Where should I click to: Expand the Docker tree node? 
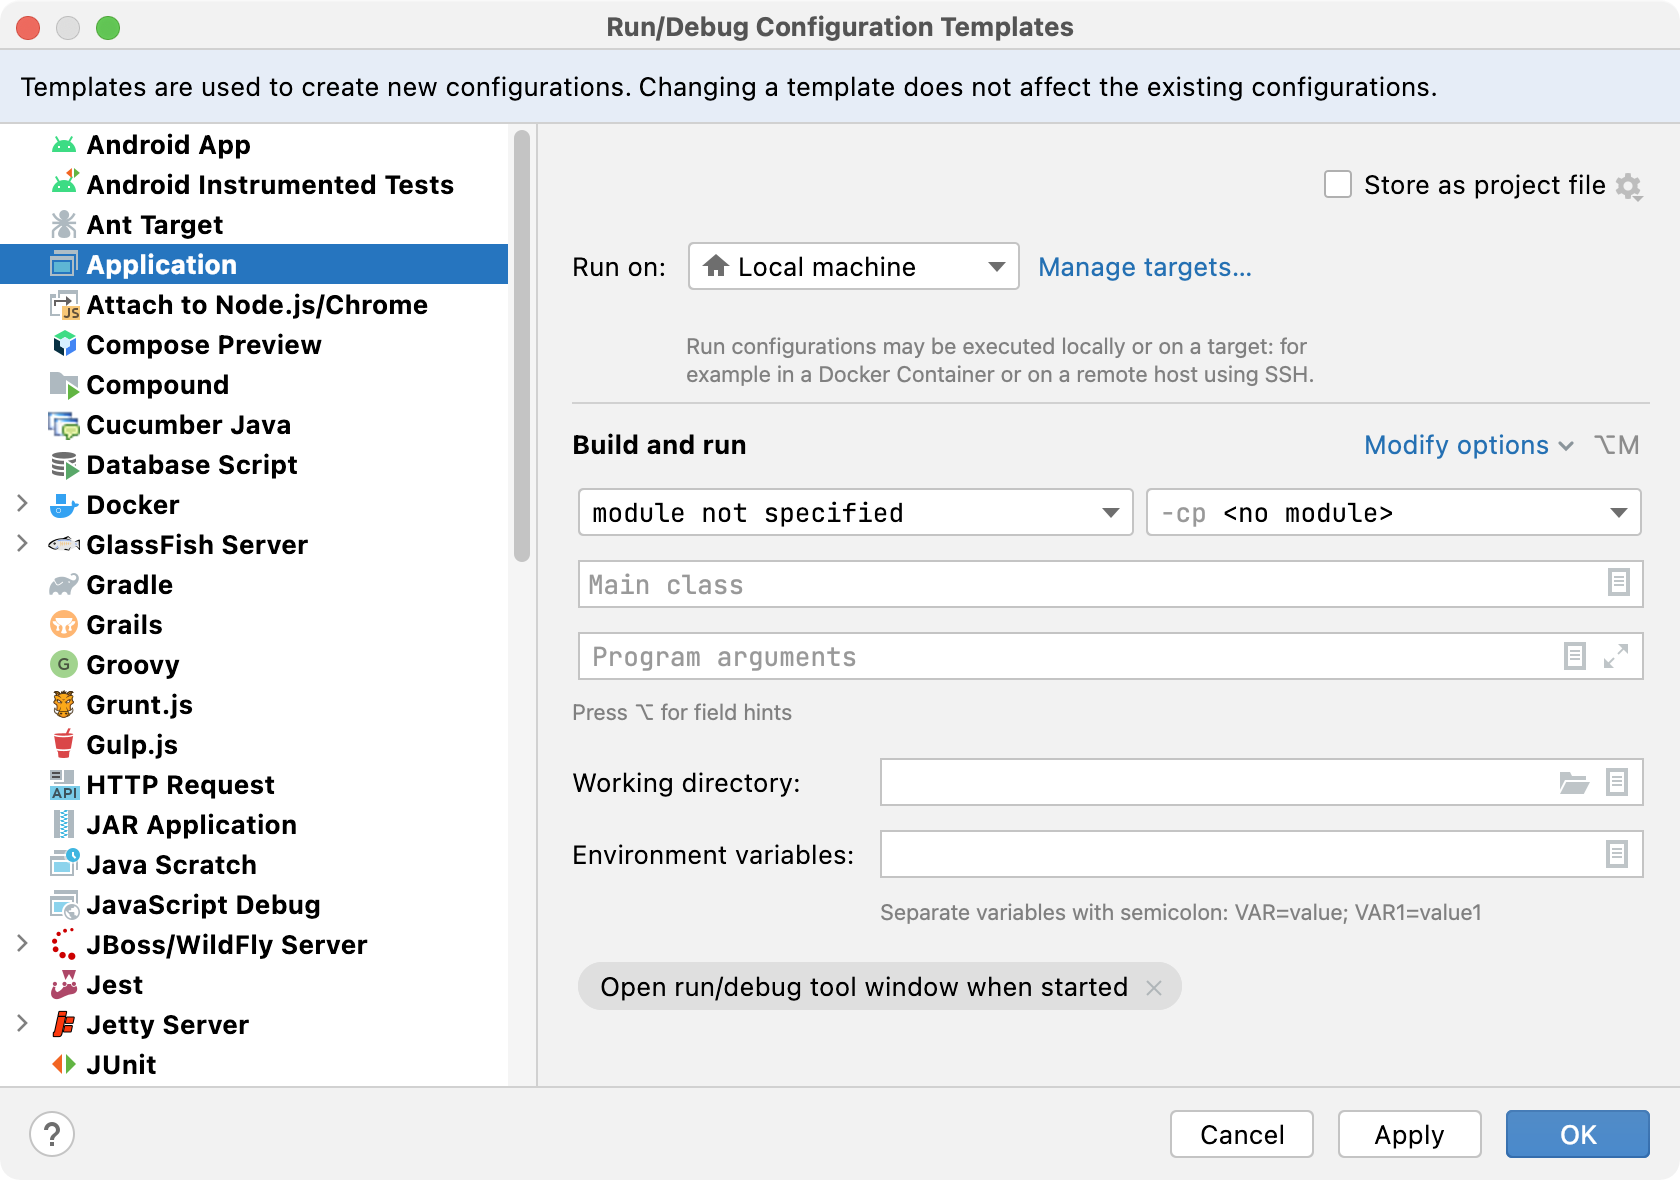(x=22, y=504)
